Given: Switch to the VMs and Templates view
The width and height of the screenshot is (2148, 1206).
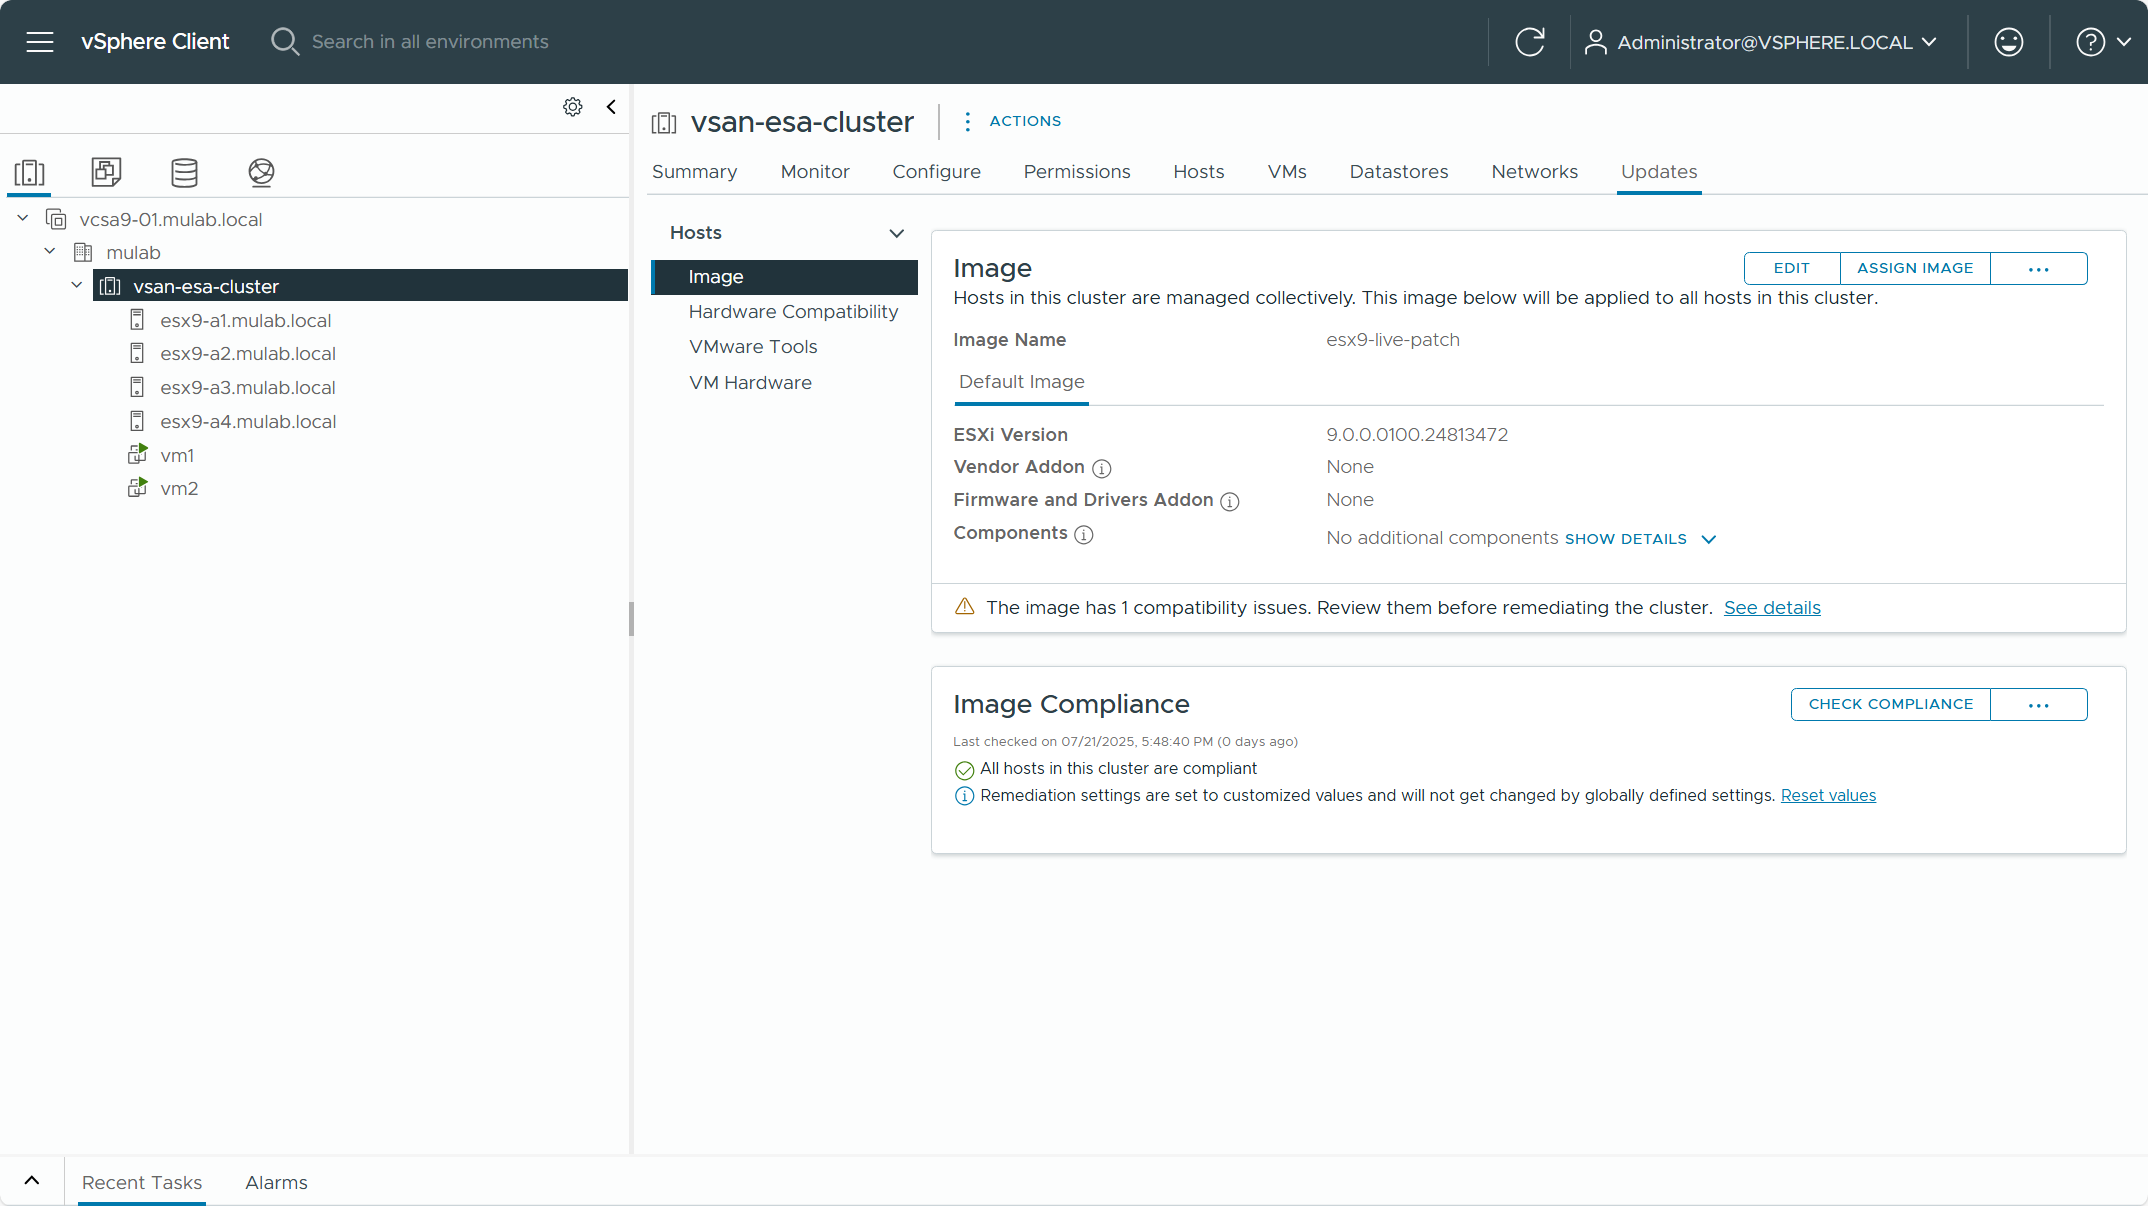Looking at the screenshot, I should point(106,172).
